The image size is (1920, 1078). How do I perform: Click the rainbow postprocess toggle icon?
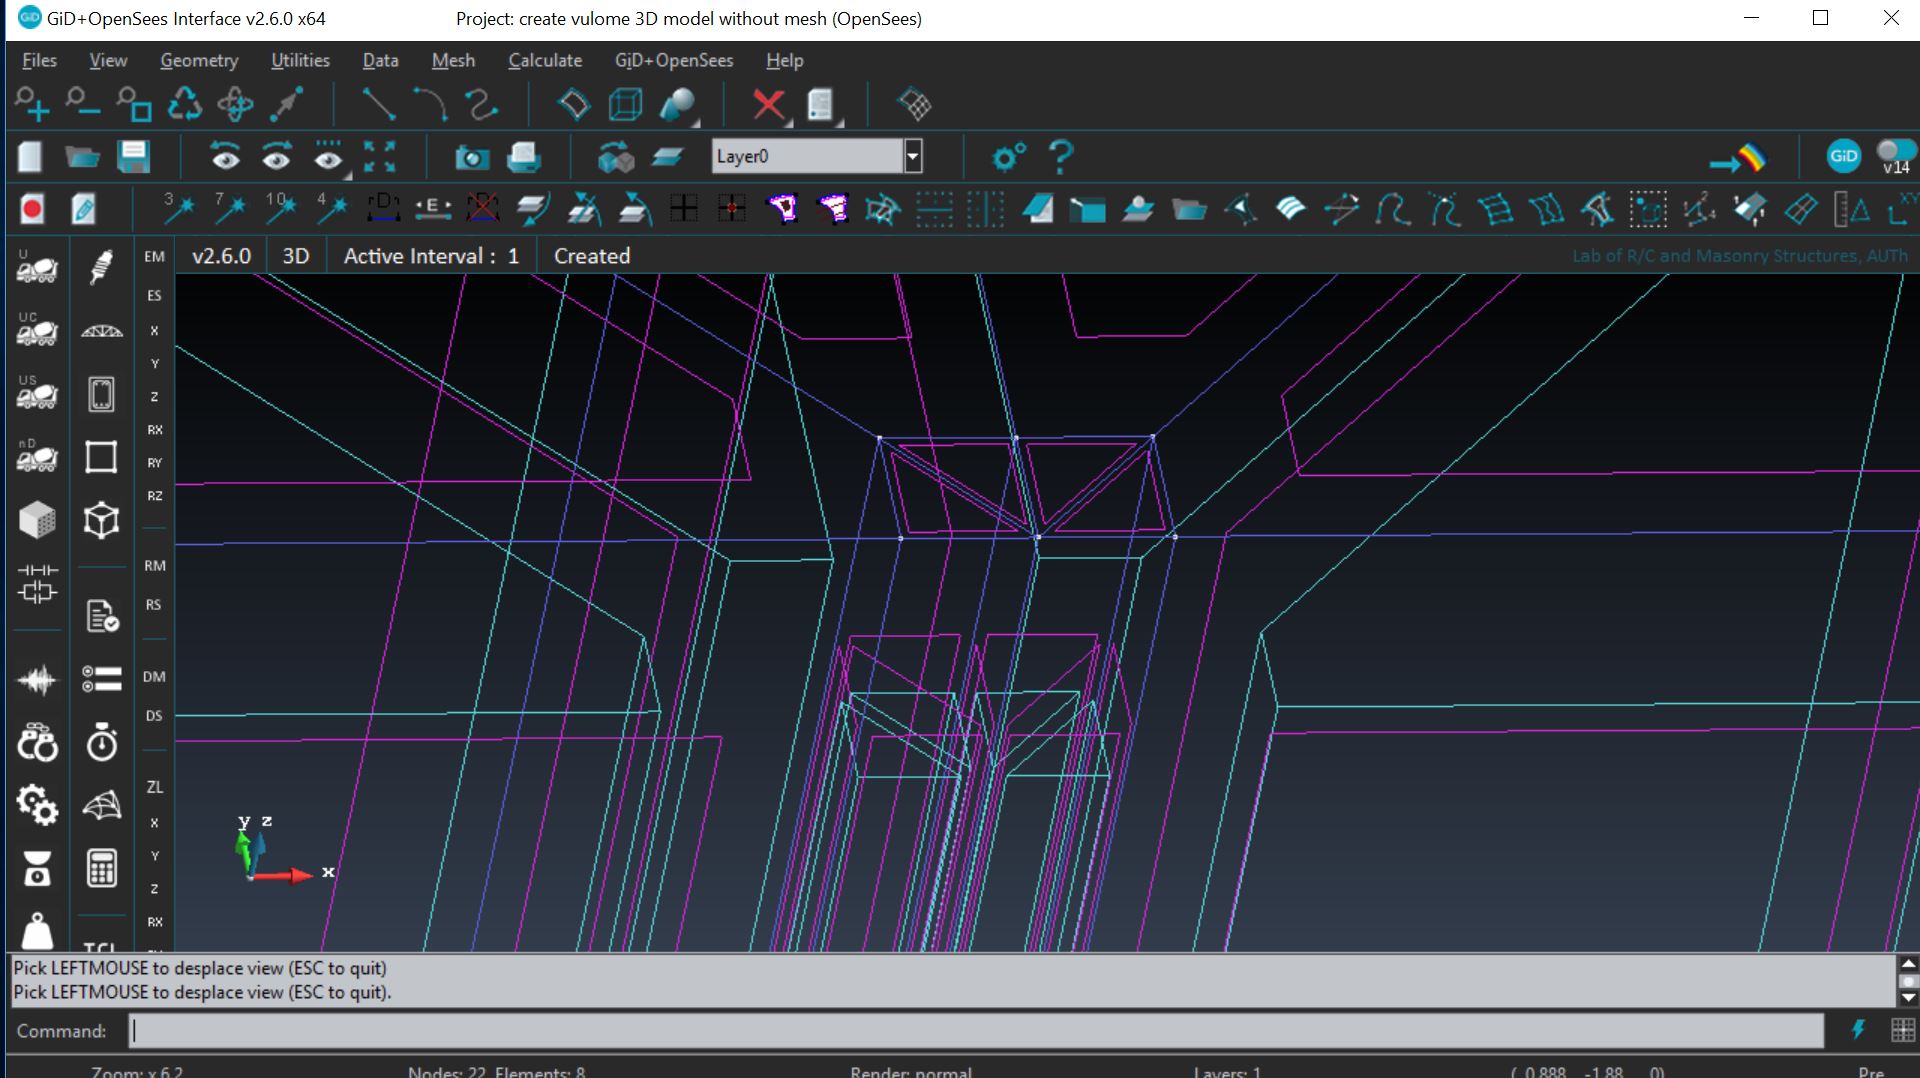tap(1738, 158)
